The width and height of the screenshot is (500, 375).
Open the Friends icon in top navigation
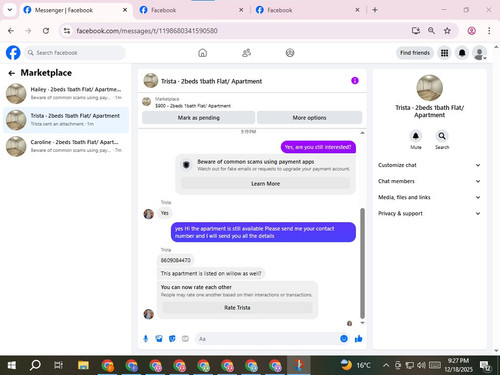pos(246,53)
